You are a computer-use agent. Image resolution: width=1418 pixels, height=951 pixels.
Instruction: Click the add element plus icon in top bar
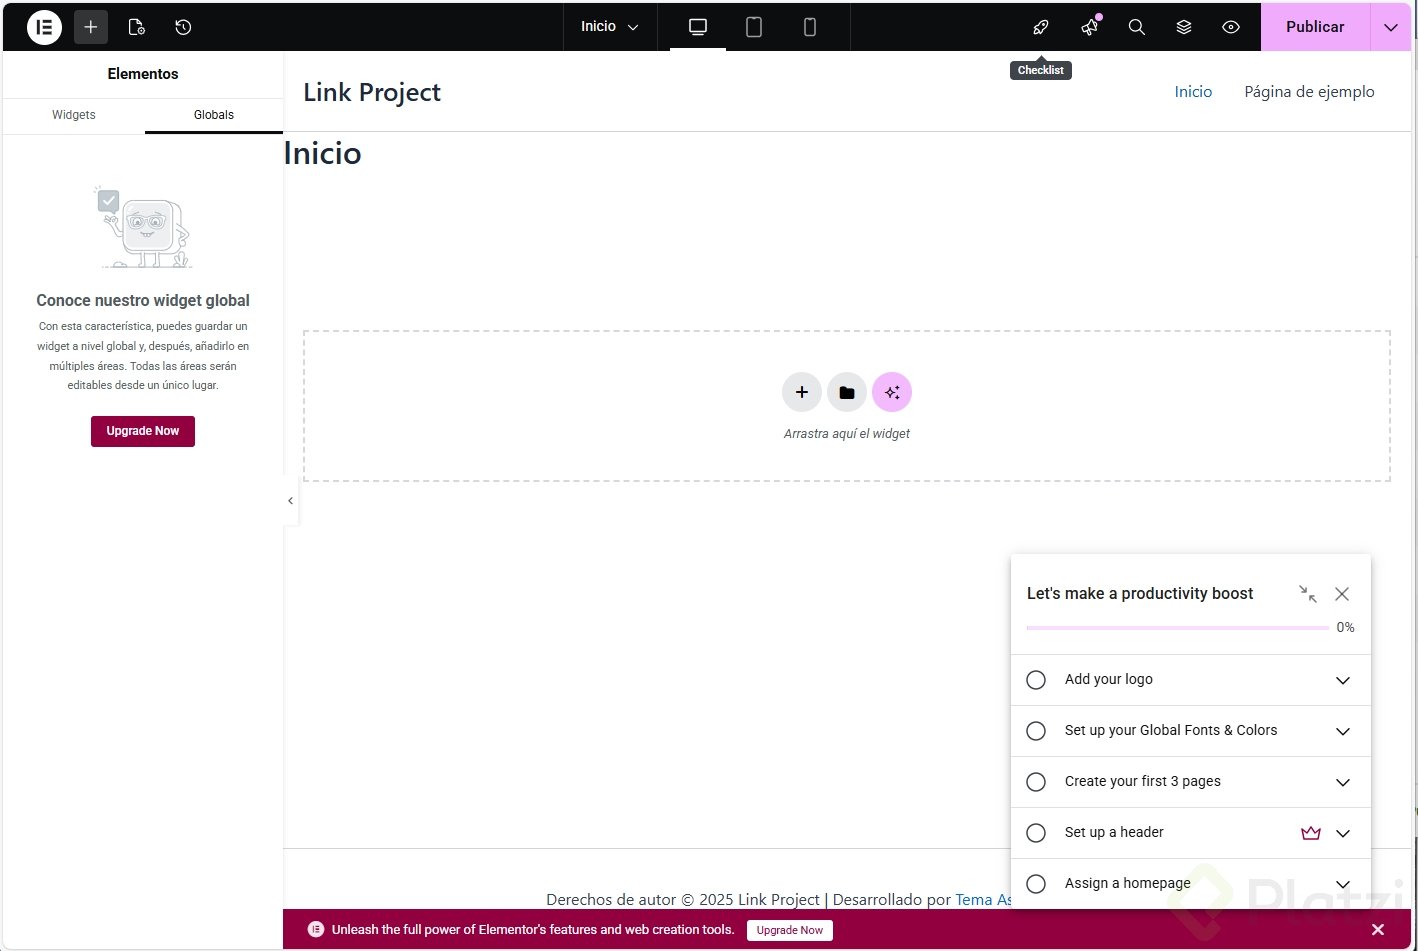[90, 27]
